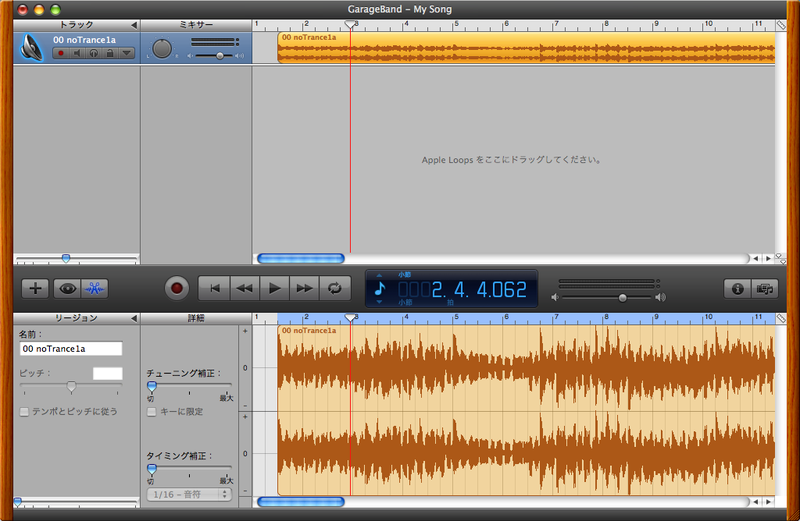Click the region column header in the editor
Viewport: 800px width, 521px height.
pyautogui.click(x=77, y=318)
